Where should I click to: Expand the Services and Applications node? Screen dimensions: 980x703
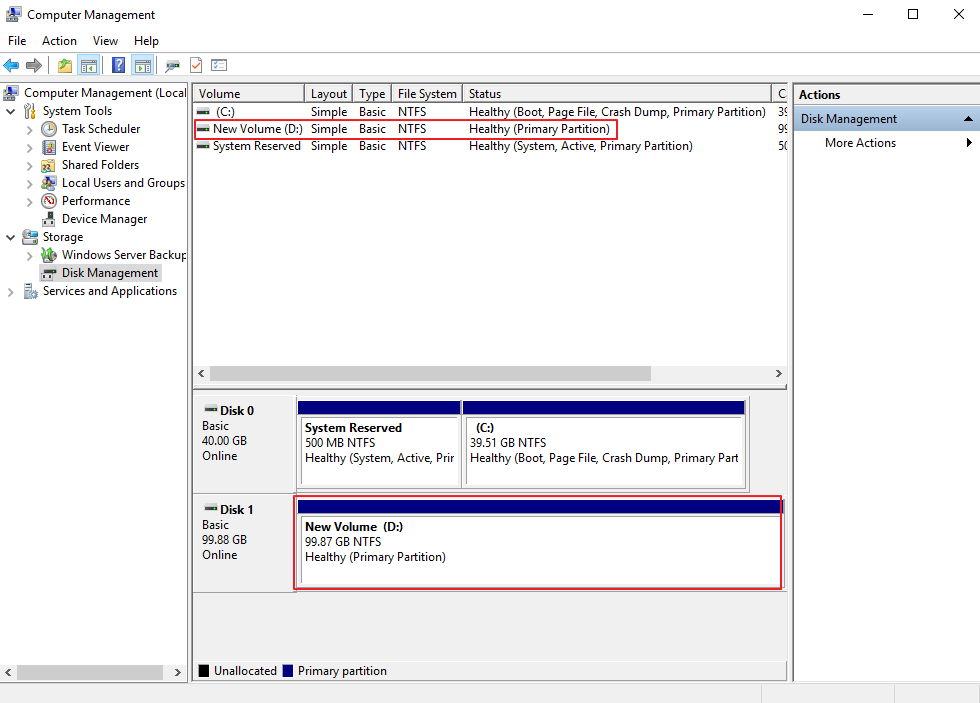tap(10, 292)
